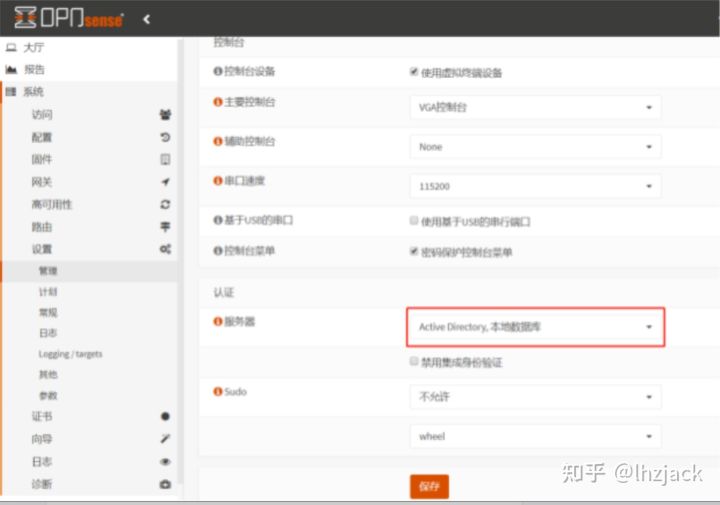720x505 pixels.
Task: Check the 禁用集成身份验证 checkbox
Action: (x=414, y=361)
